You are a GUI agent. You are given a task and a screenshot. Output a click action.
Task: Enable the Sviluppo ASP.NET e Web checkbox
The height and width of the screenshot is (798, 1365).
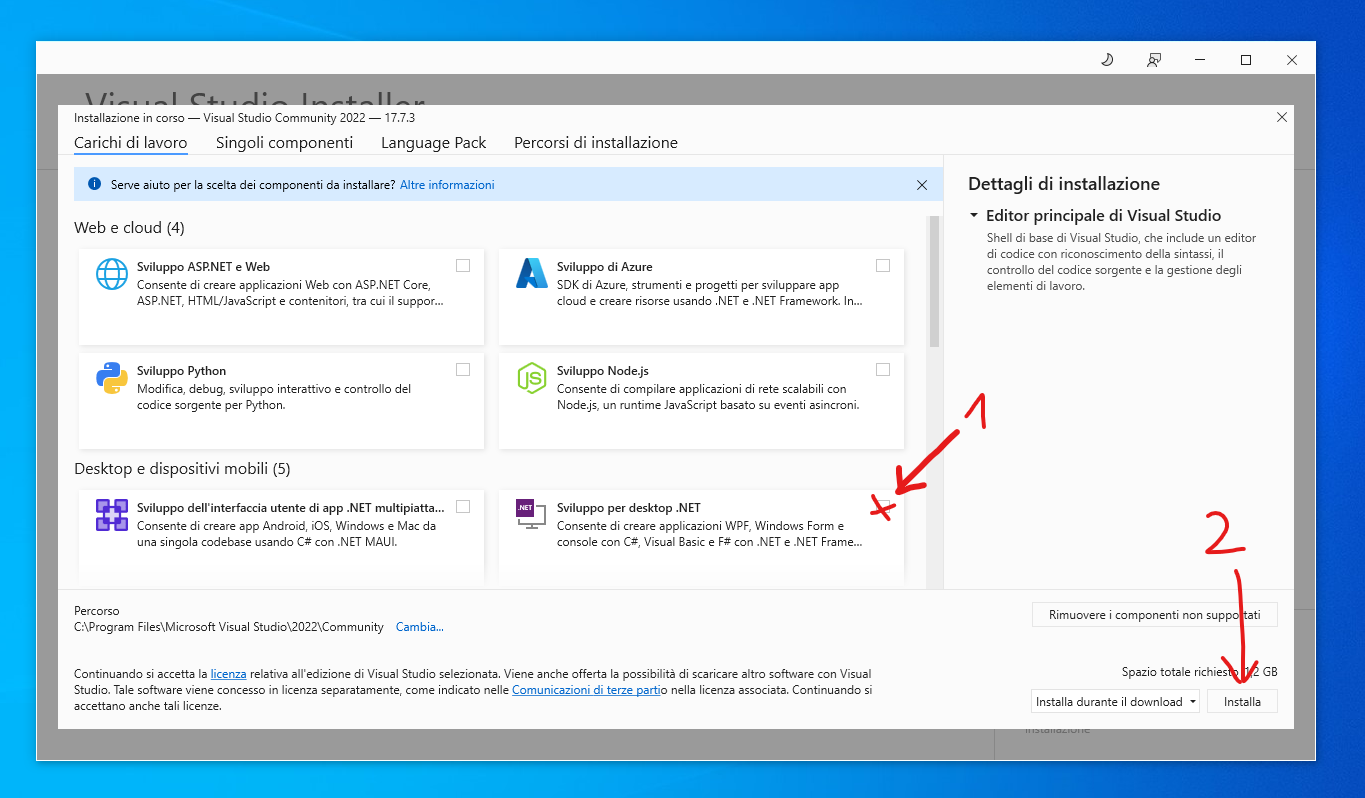pos(463,266)
